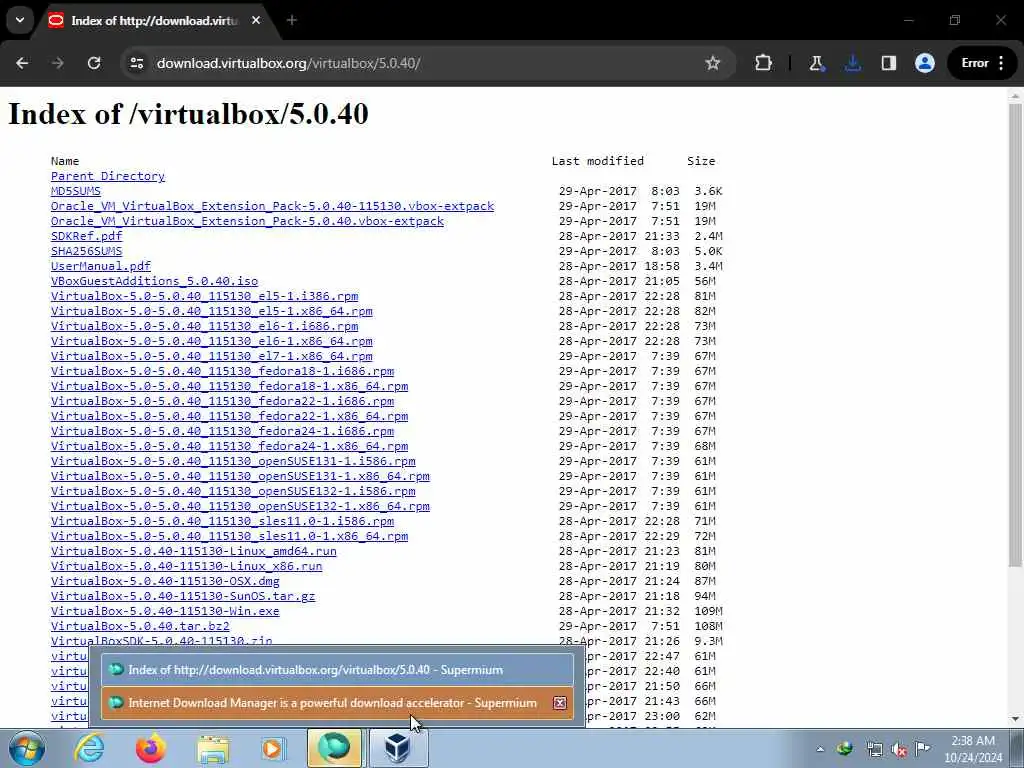Download openSUSE132-1.x86_64.rpm package
1024x768 pixels.
(240, 506)
